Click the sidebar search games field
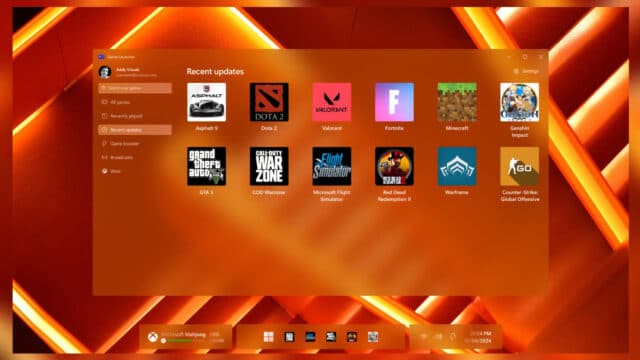 135,88
